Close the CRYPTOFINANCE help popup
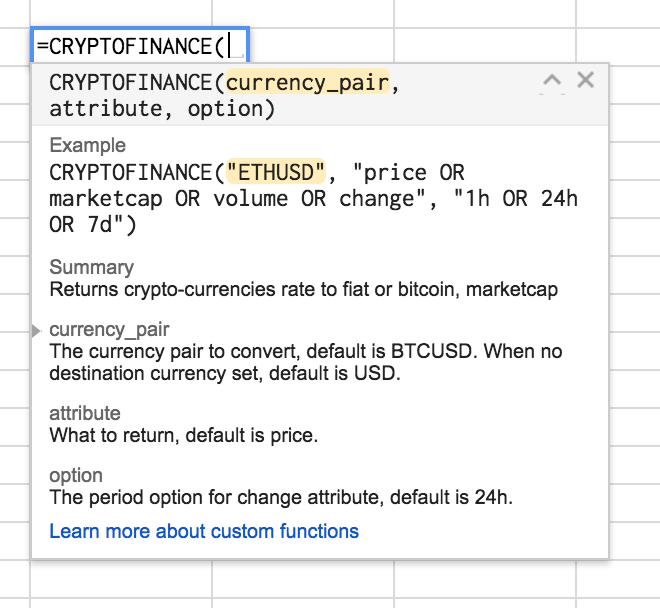Image resolution: width=660 pixels, height=608 pixels. 586,80
